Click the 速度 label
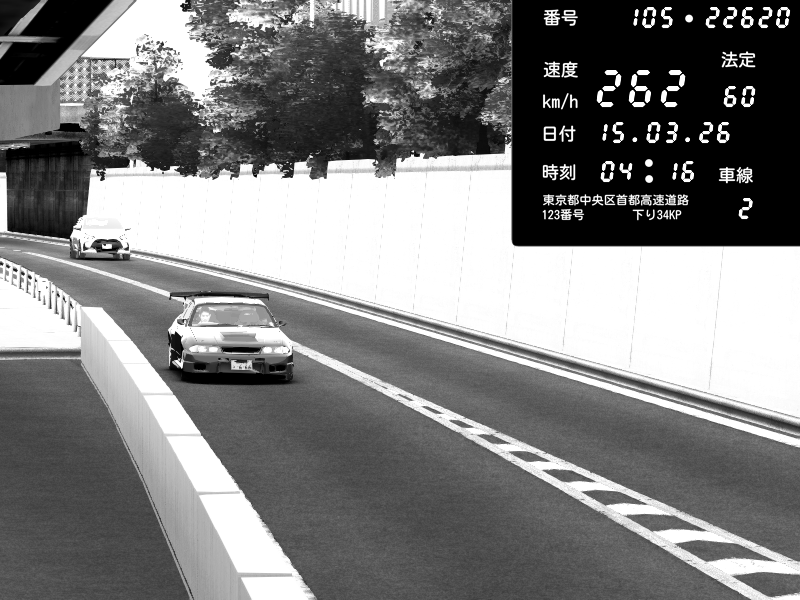 click(560, 70)
